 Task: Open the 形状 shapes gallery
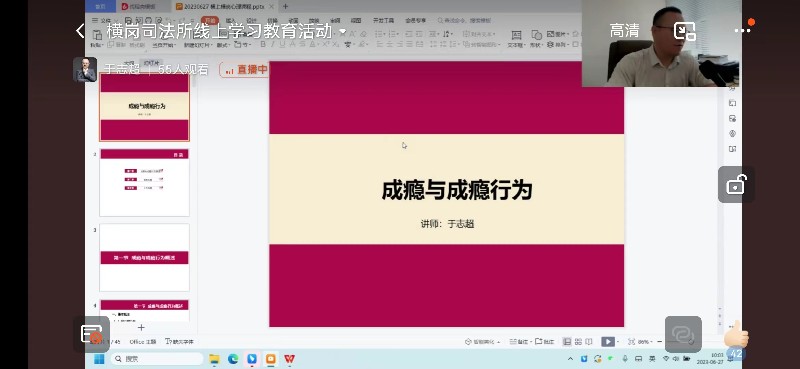pyautogui.click(x=536, y=39)
